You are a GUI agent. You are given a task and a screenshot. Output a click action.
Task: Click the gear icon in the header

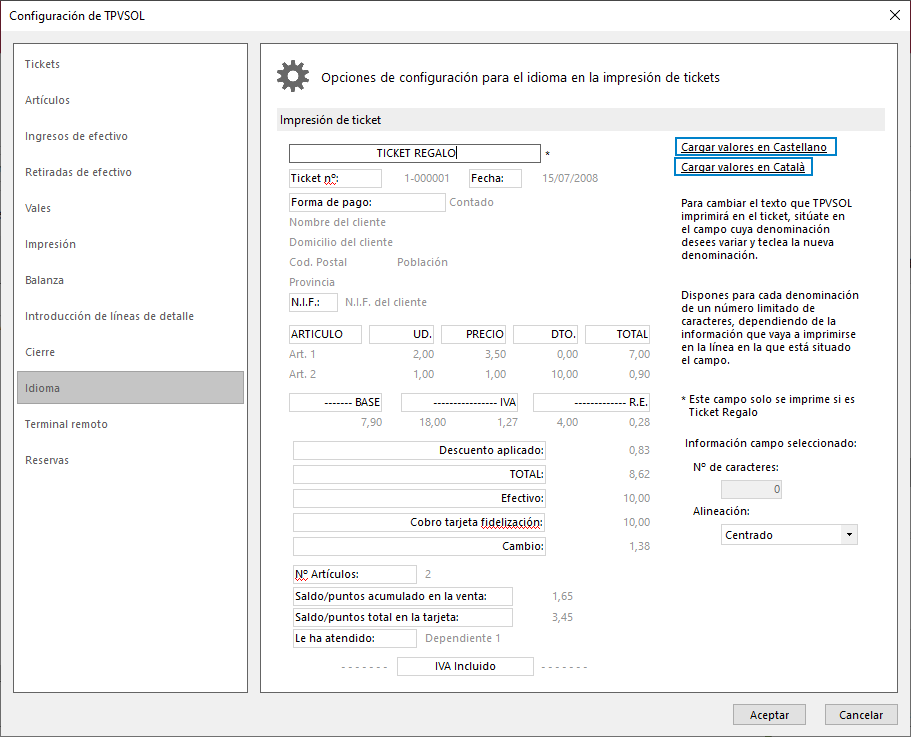pos(293,76)
